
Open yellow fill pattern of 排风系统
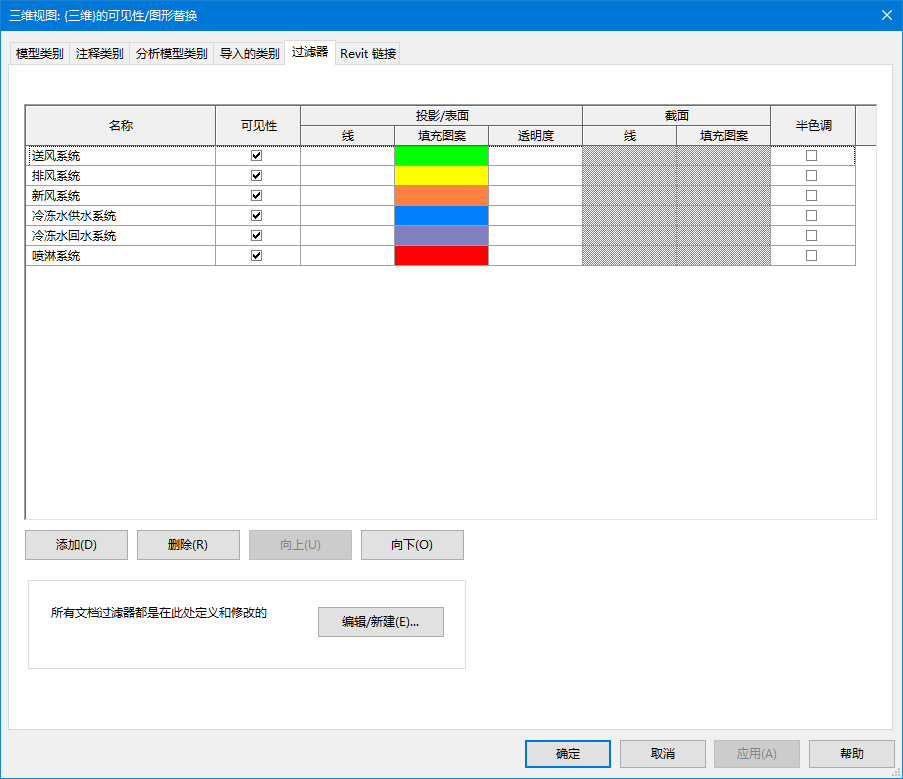click(x=441, y=176)
